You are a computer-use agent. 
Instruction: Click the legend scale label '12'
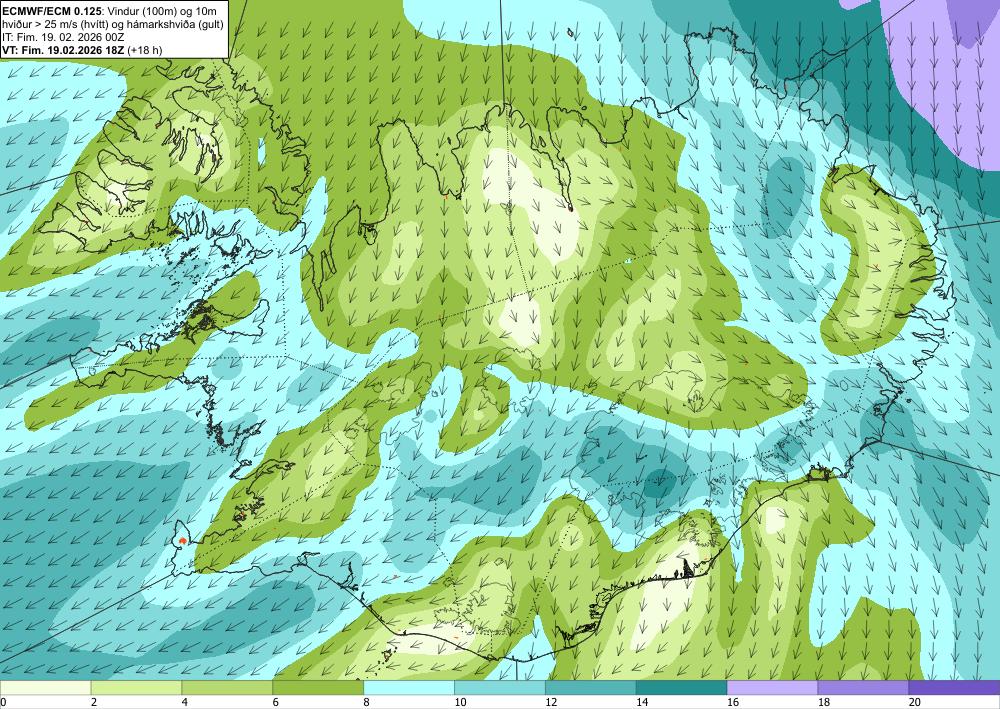pos(551,703)
